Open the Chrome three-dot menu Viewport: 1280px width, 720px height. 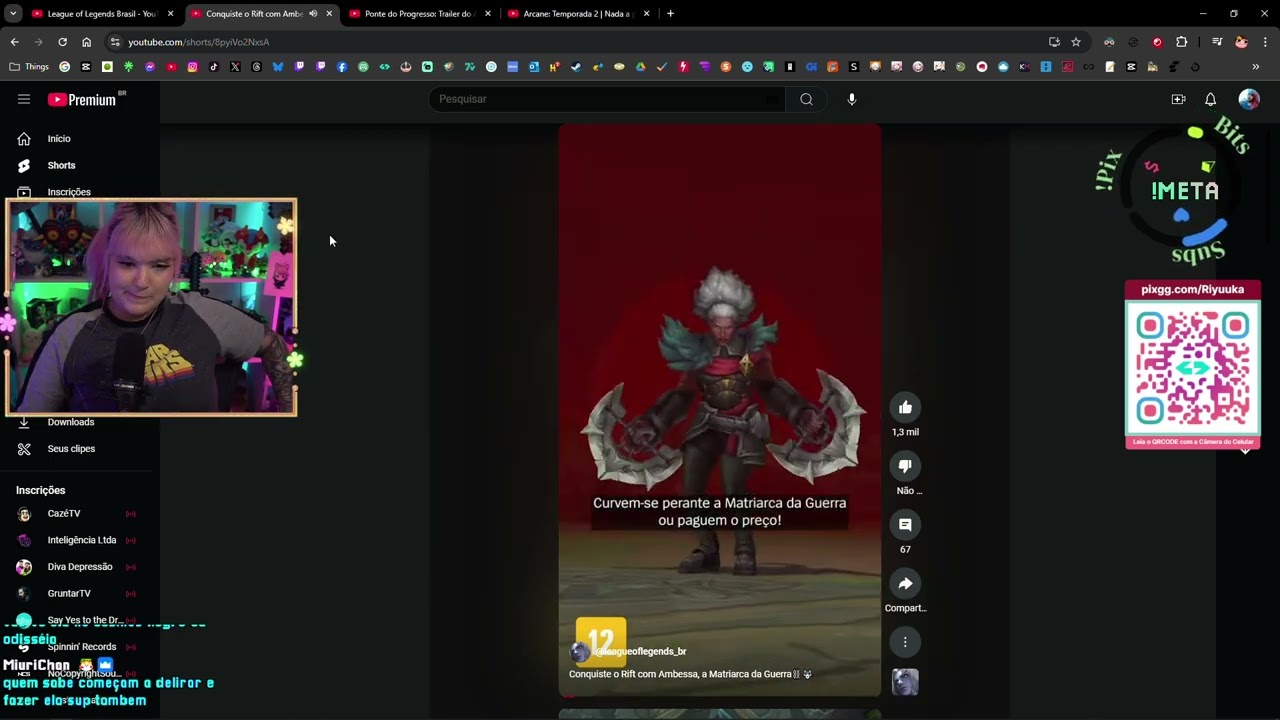coord(1265,42)
